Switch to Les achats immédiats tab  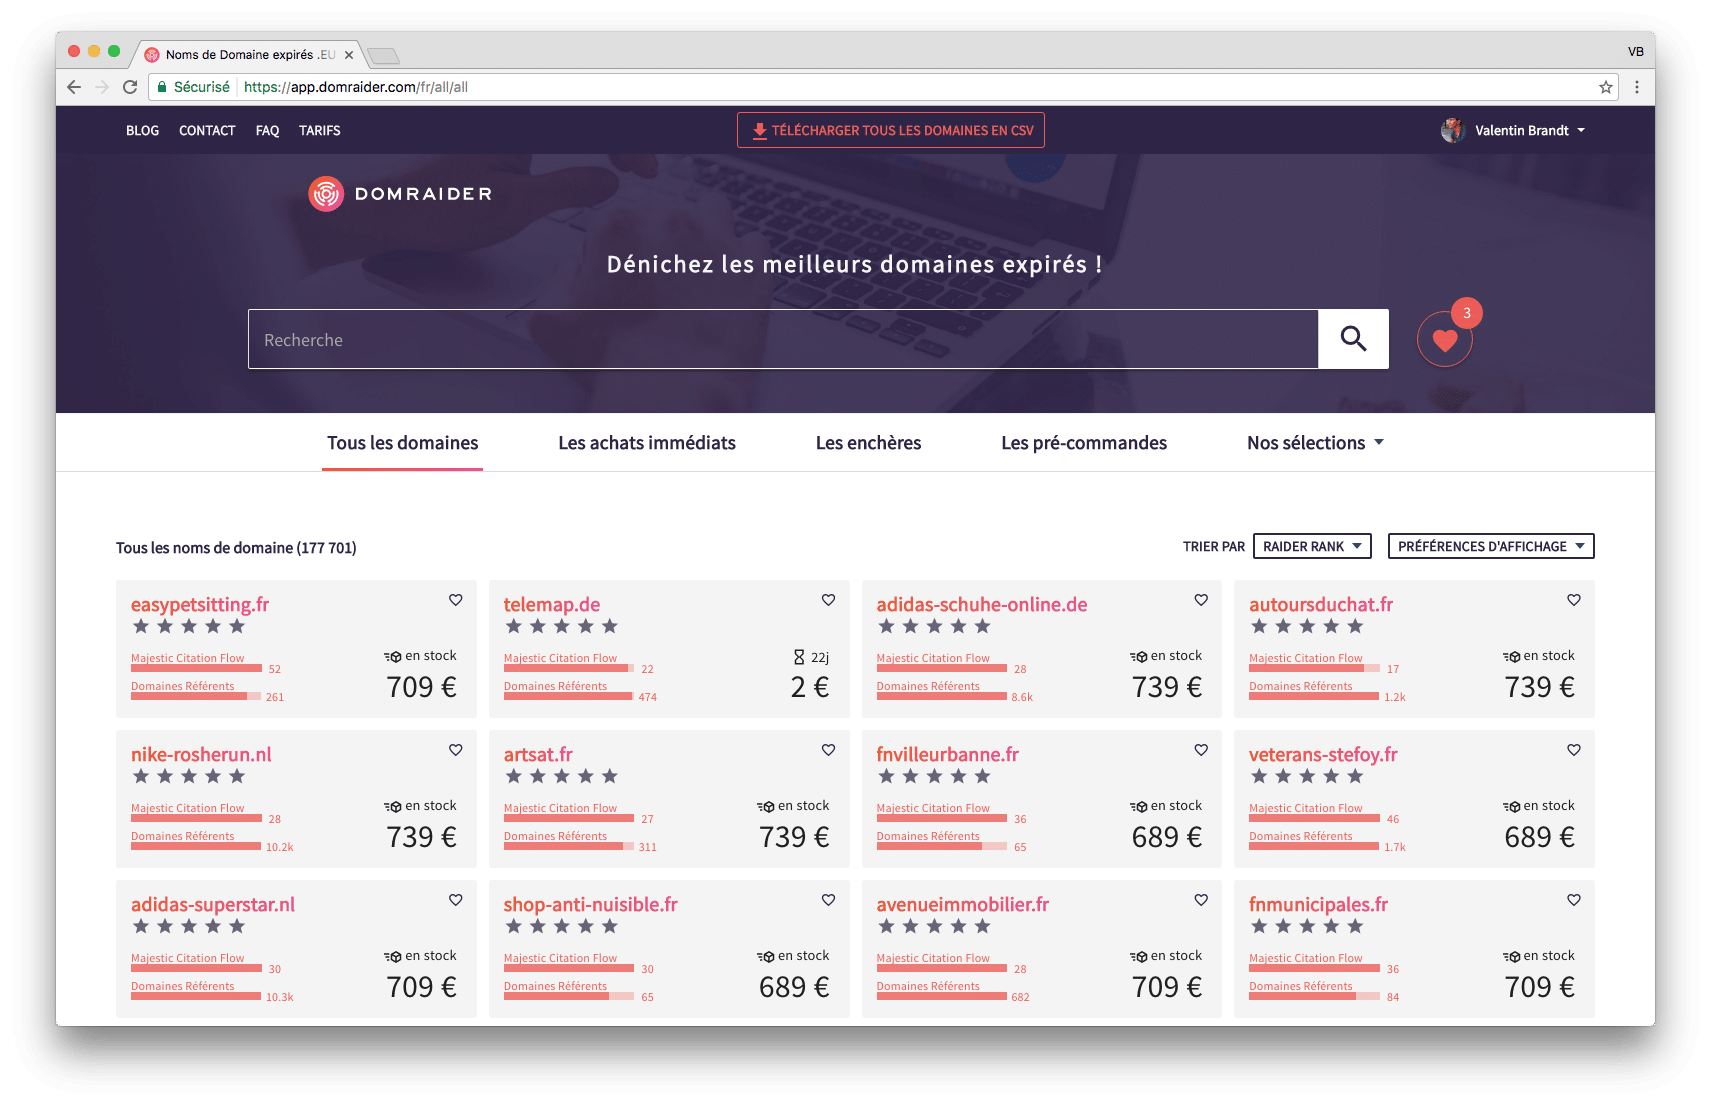click(x=647, y=443)
